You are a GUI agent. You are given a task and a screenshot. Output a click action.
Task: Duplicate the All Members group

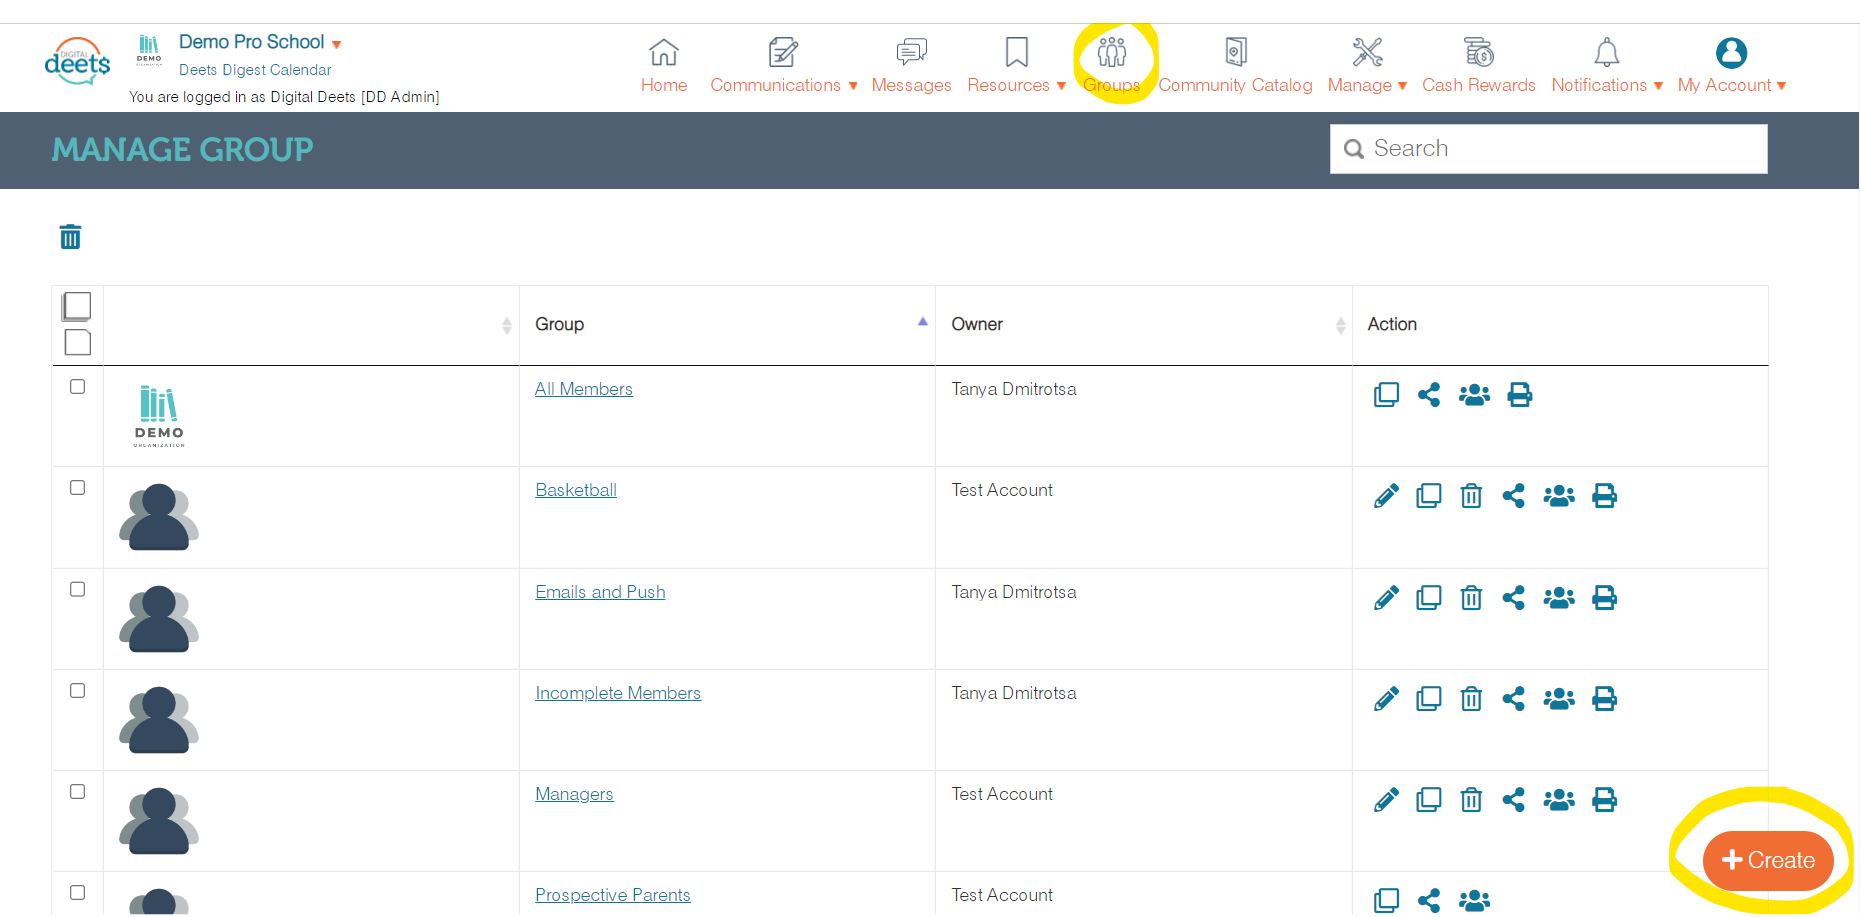pos(1386,395)
